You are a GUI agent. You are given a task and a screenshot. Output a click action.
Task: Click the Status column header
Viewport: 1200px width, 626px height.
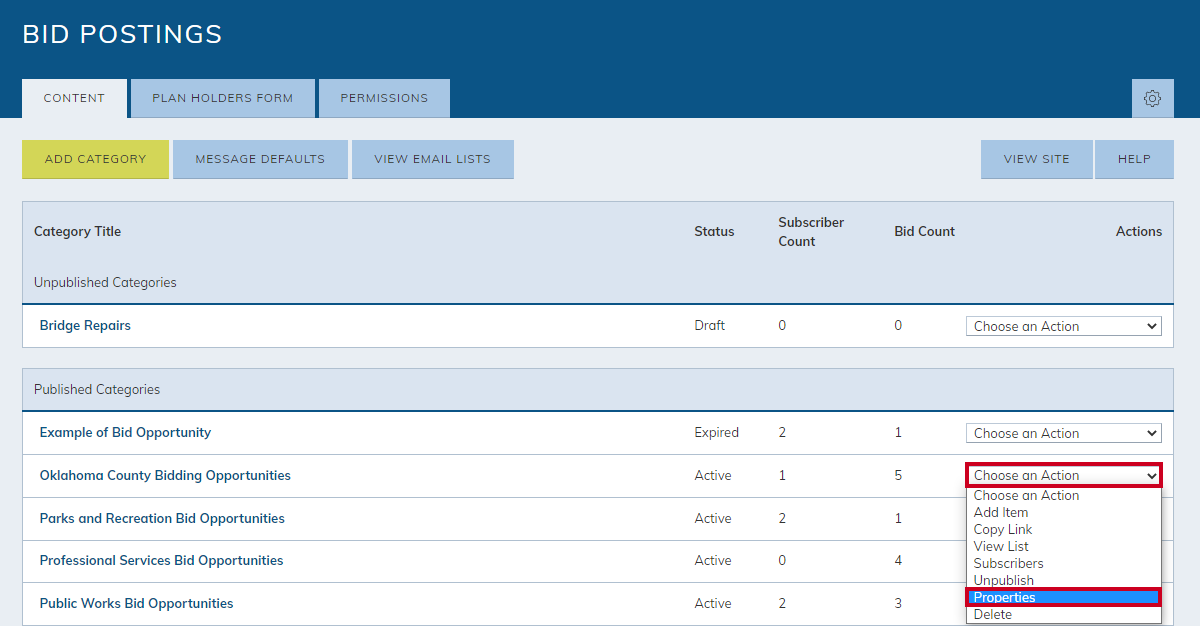click(x=714, y=231)
